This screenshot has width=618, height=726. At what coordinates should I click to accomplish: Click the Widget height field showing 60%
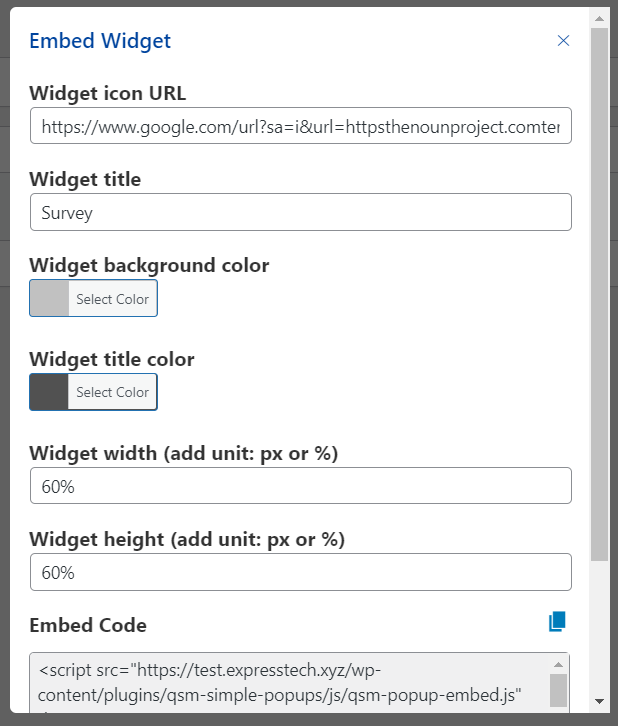click(301, 572)
